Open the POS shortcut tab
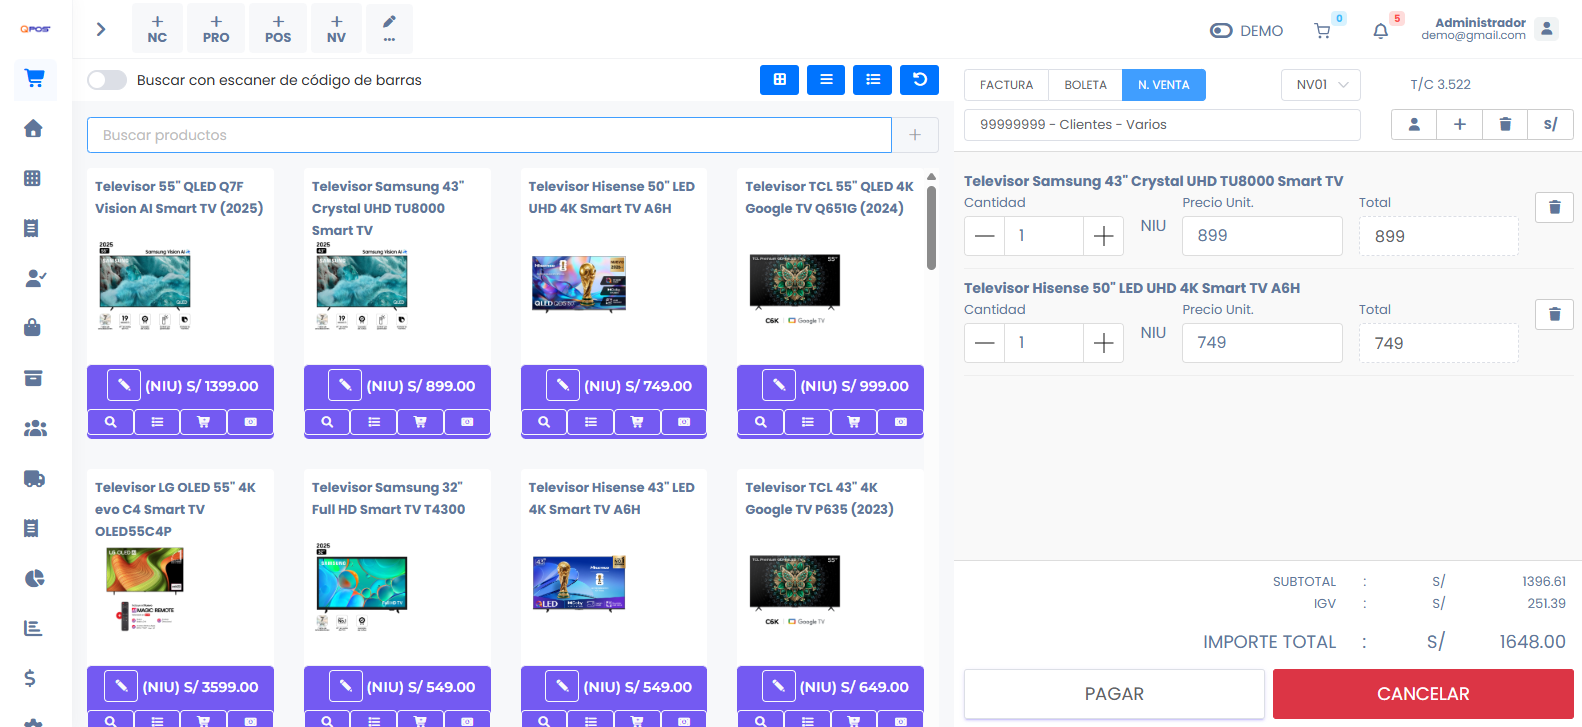Image resolution: width=1582 pixels, height=727 pixels. (278, 28)
